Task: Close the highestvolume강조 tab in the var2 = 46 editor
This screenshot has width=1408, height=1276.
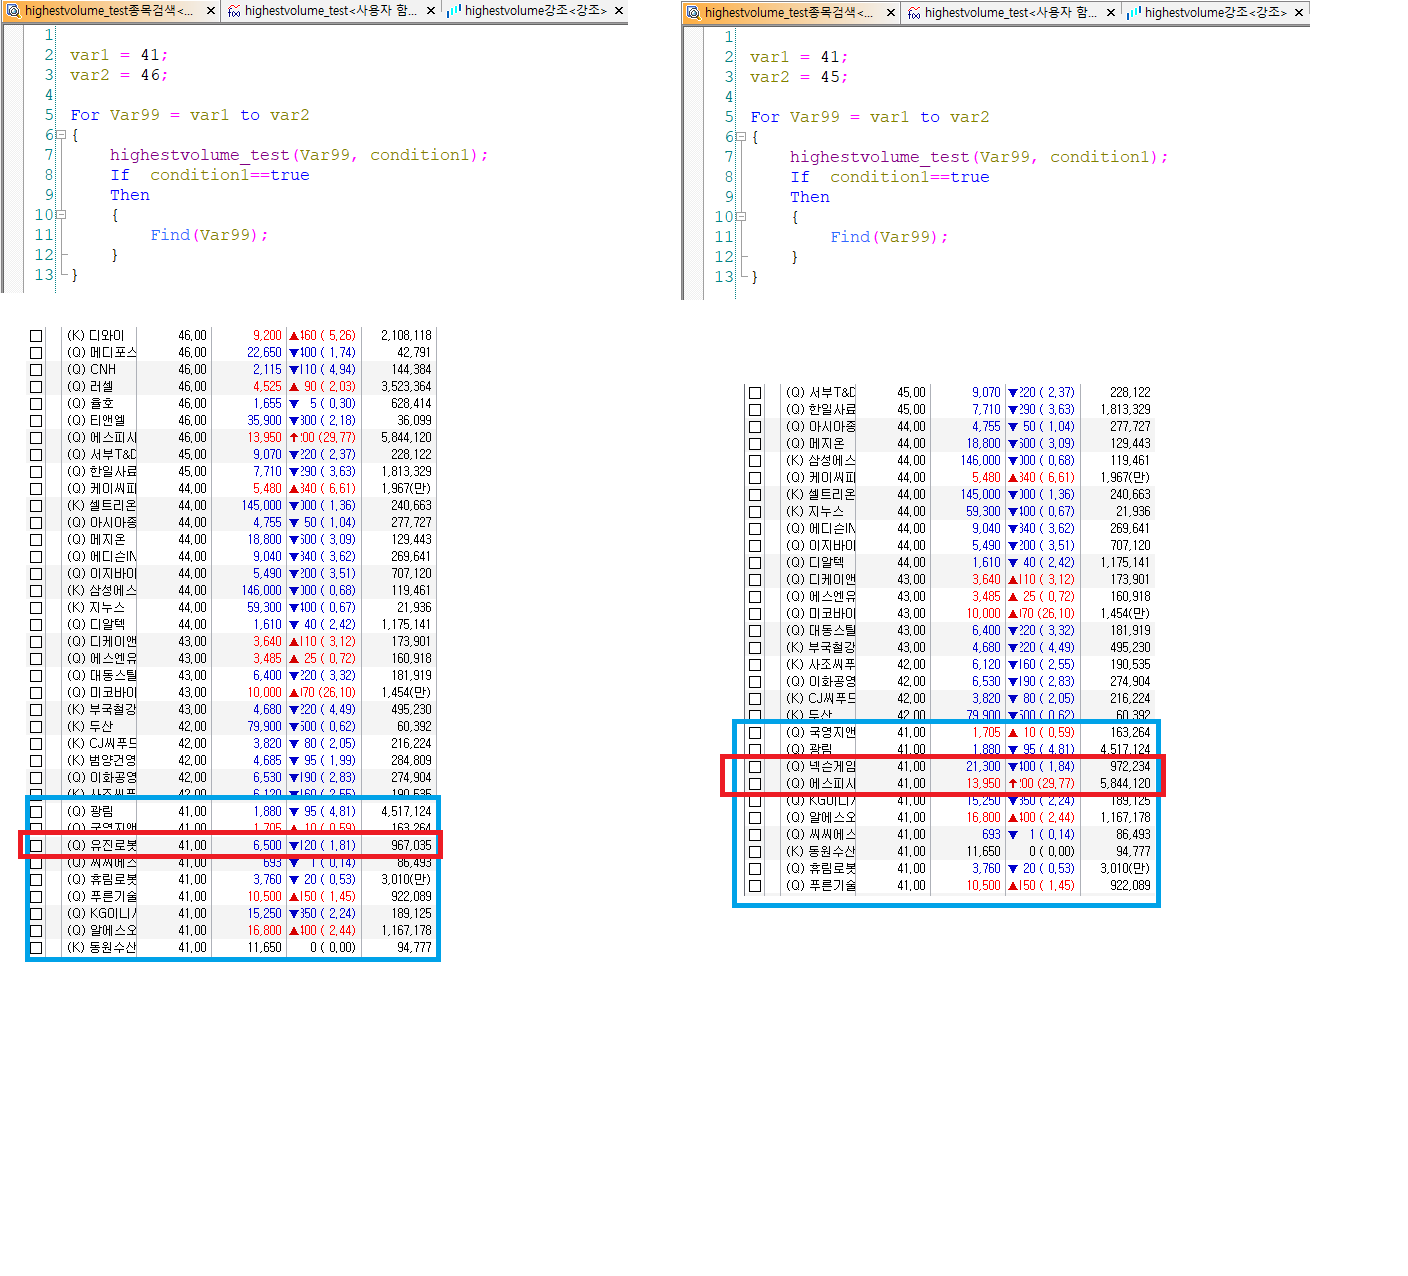Action: (x=619, y=11)
